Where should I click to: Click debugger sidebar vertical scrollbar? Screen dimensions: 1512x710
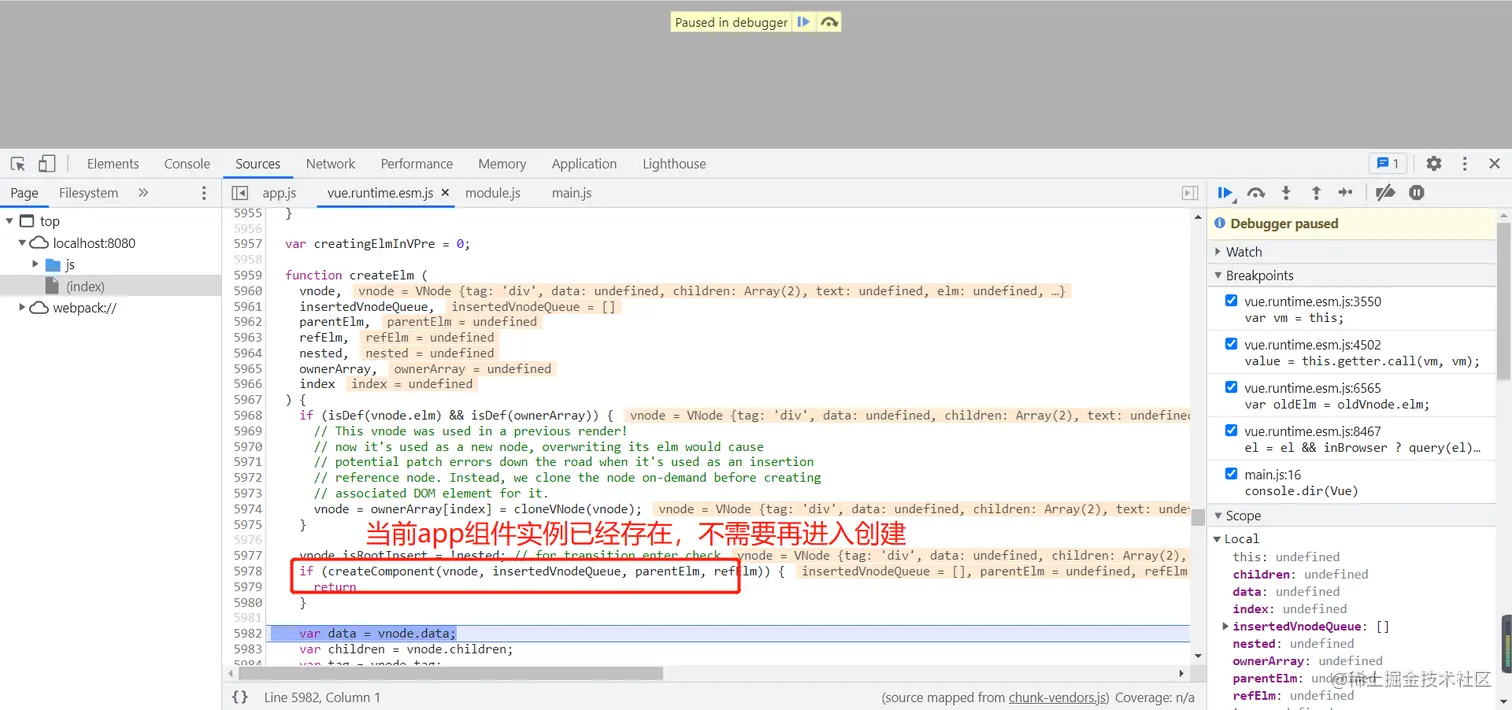click(x=1503, y=300)
